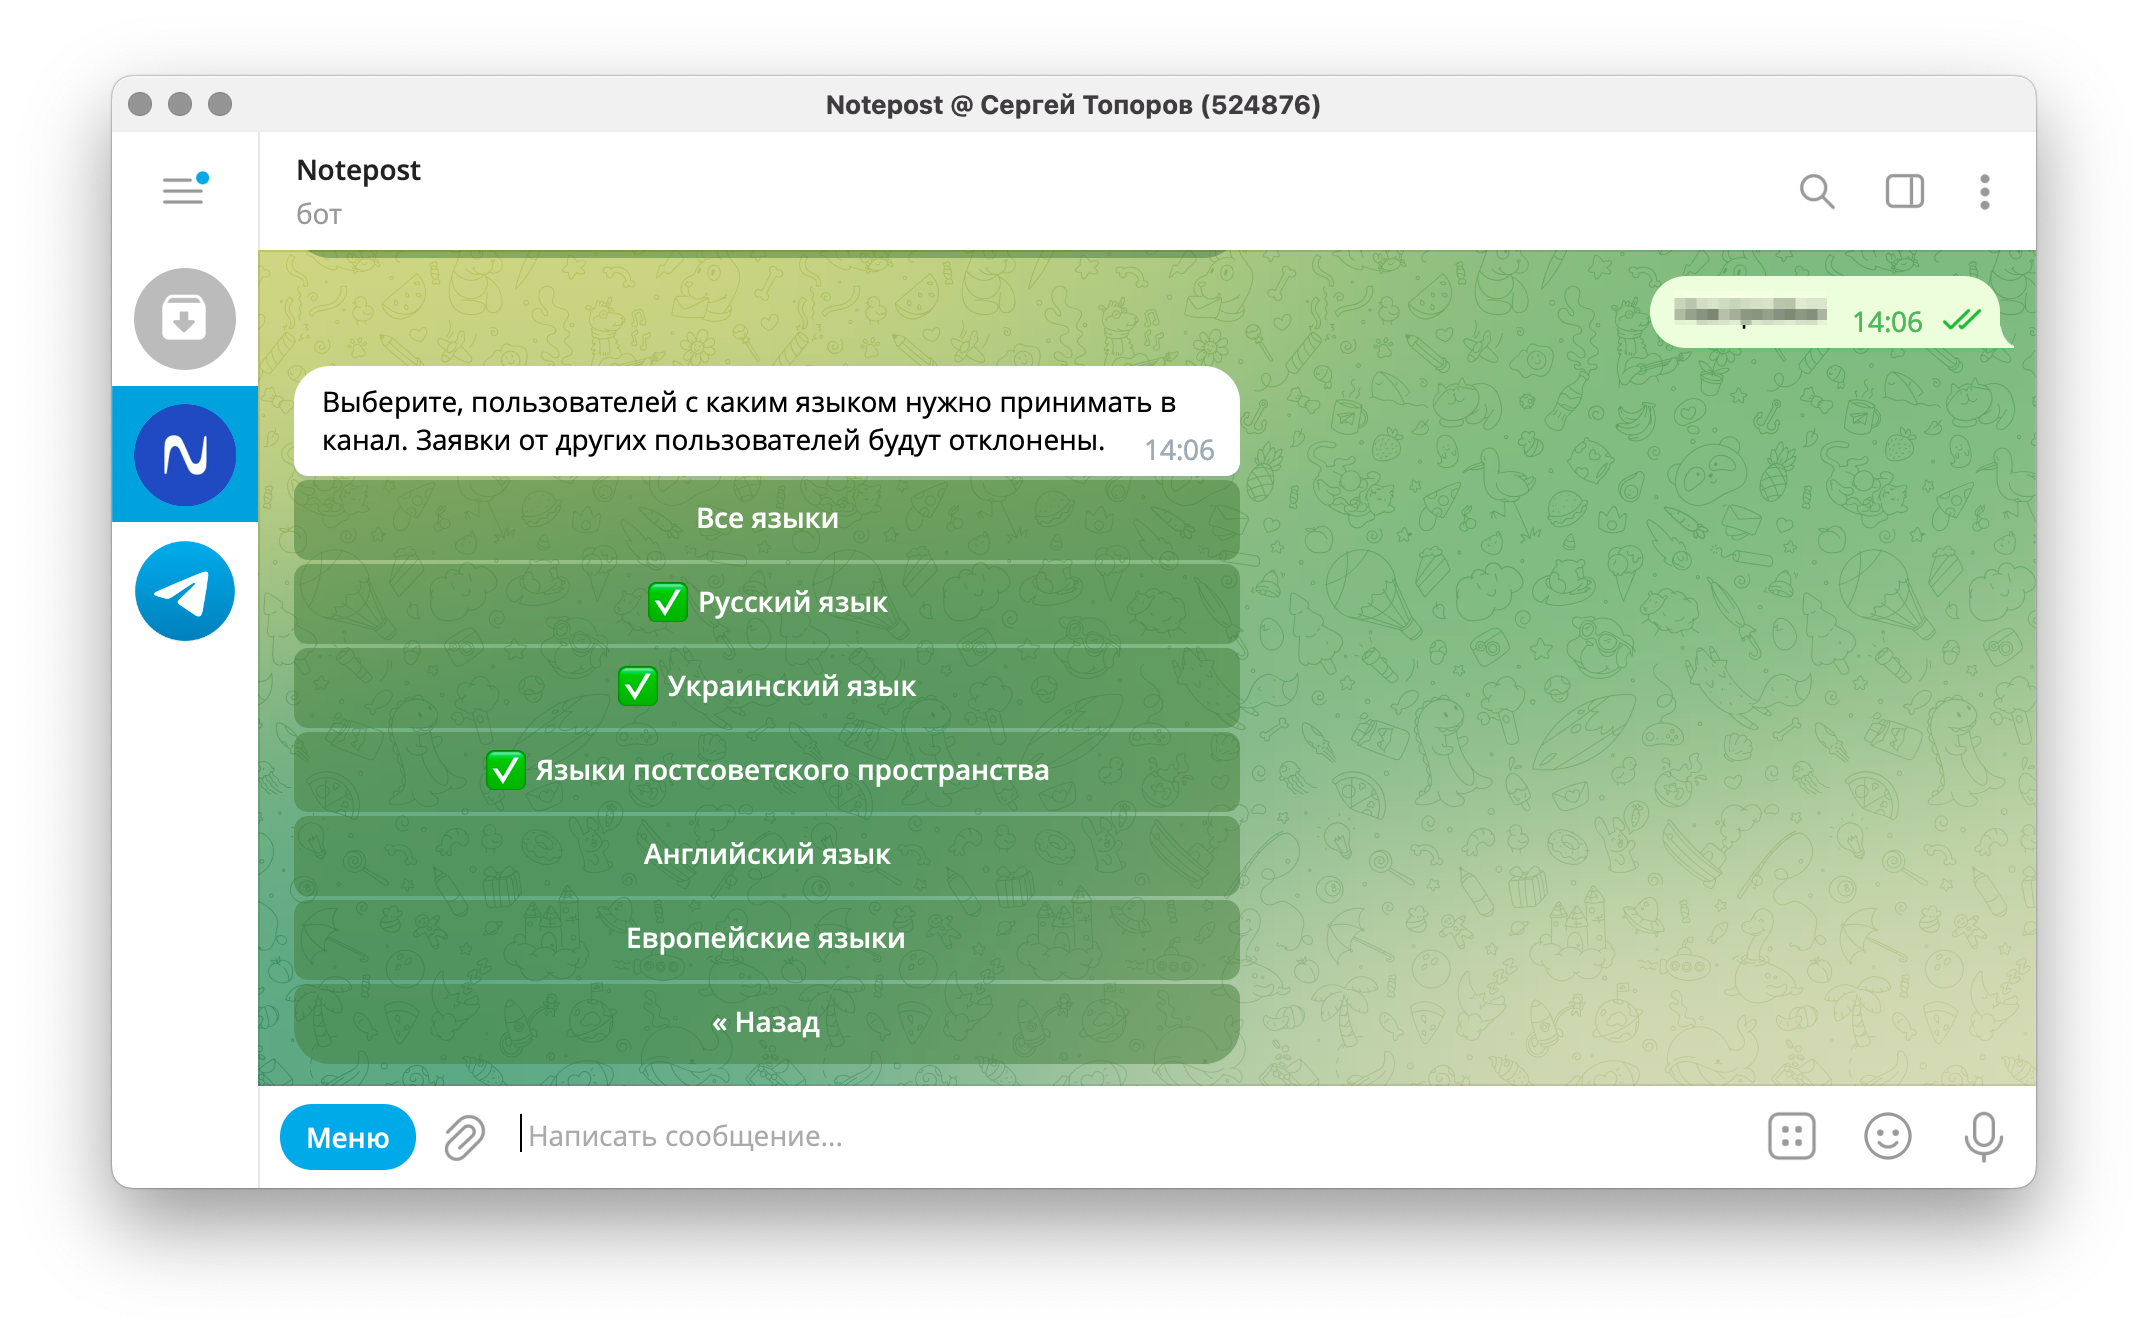
Task: Open the blue Меню button
Action: coord(347,1137)
